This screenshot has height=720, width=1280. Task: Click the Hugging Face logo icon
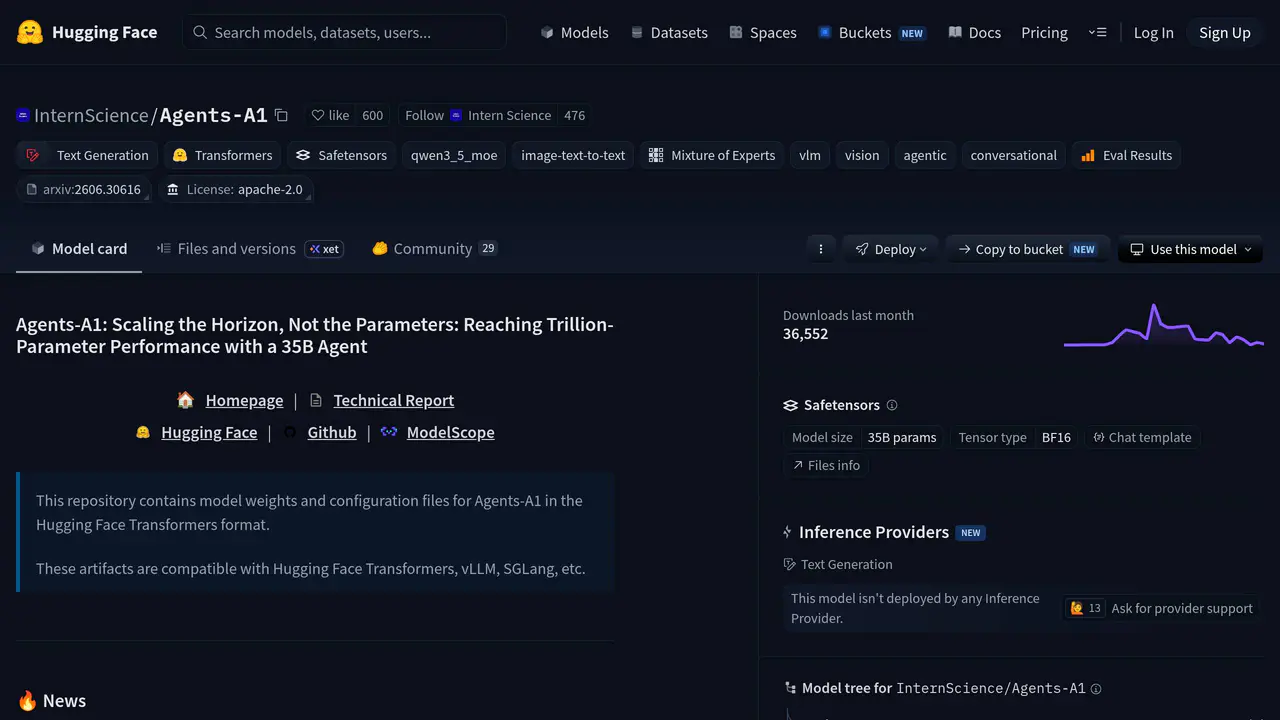pyautogui.click(x=30, y=32)
